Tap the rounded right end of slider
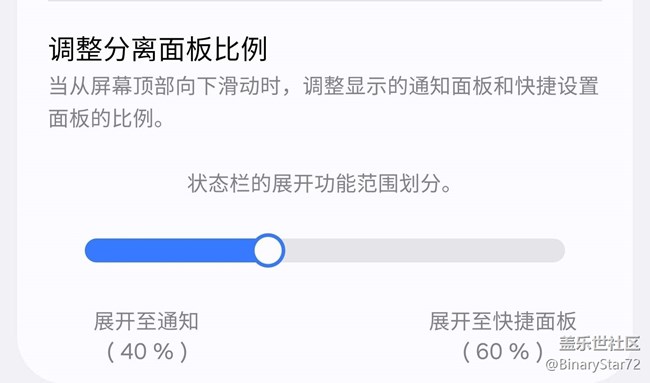Image resolution: width=650 pixels, height=383 pixels. (x=558, y=250)
